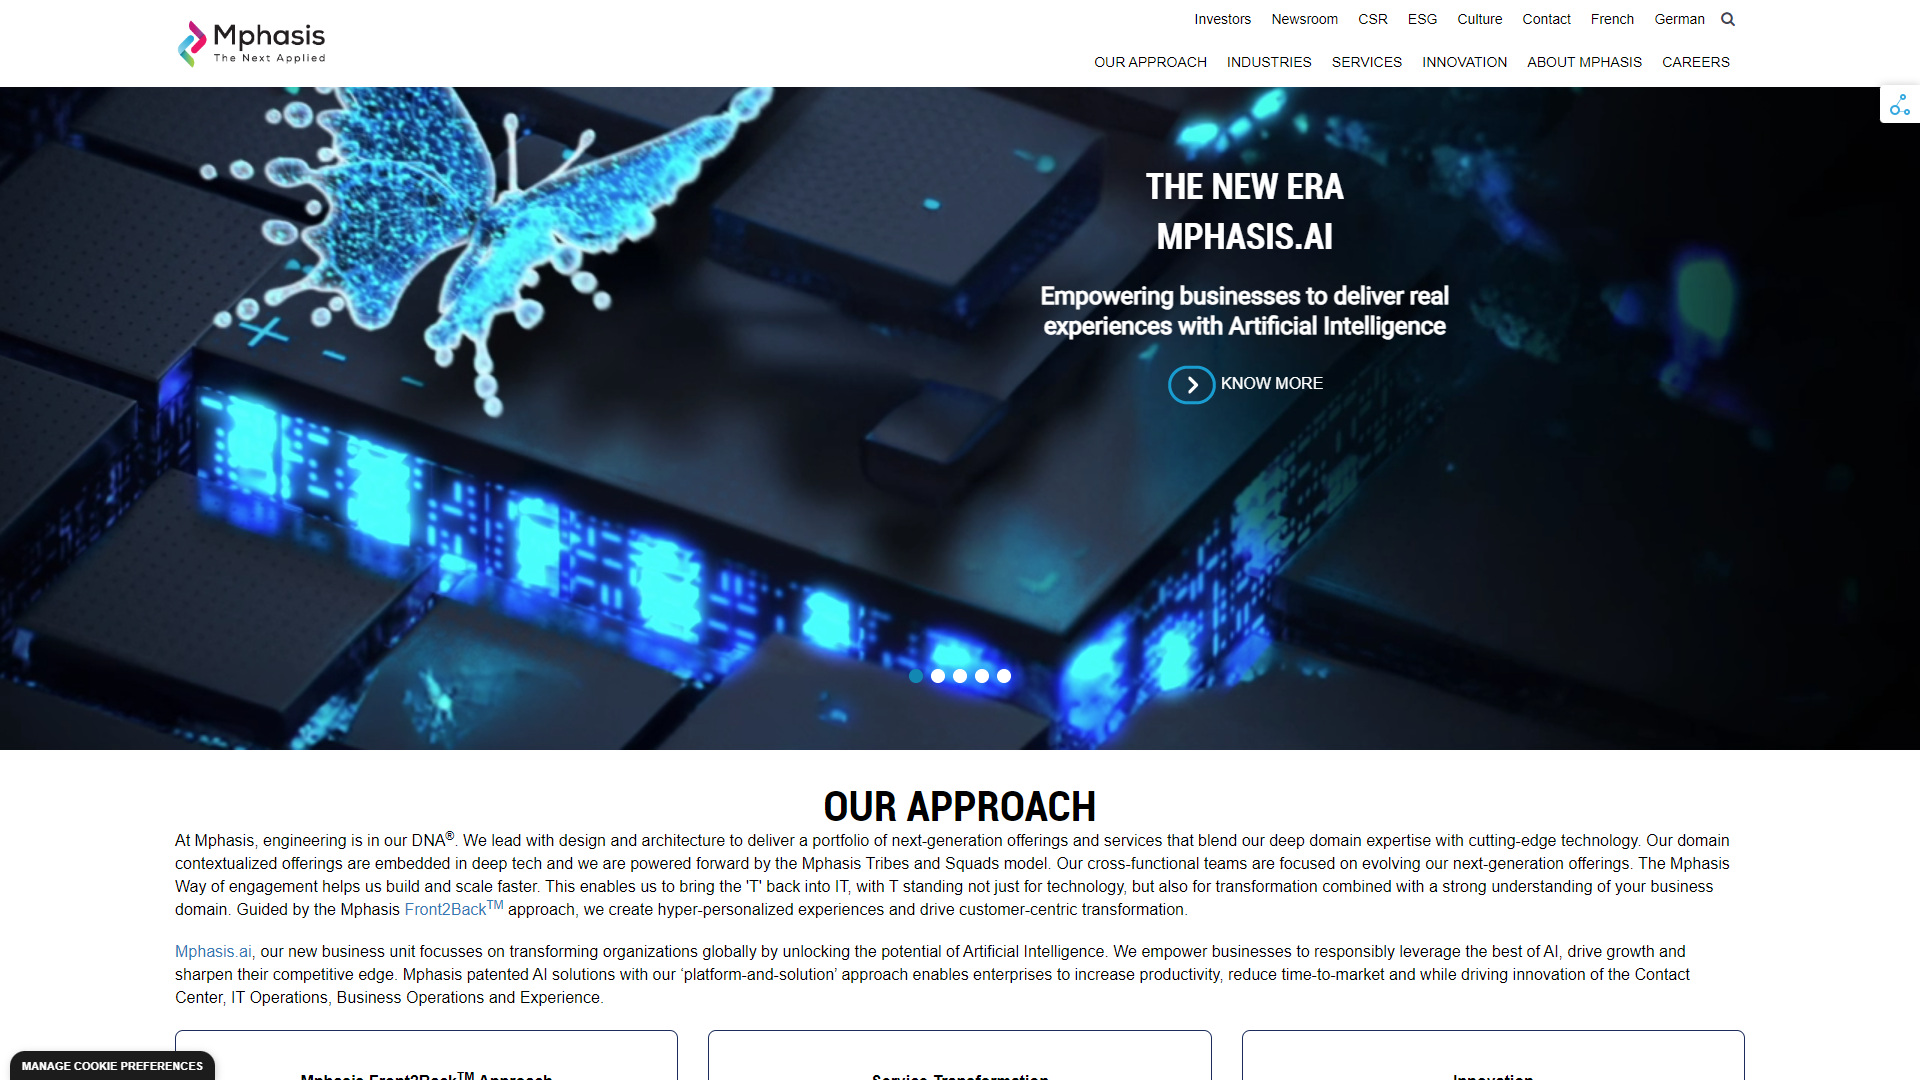The image size is (1920, 1080).
Task: Scroll down to view Service Transformation section
Action: coord(959,1076)
